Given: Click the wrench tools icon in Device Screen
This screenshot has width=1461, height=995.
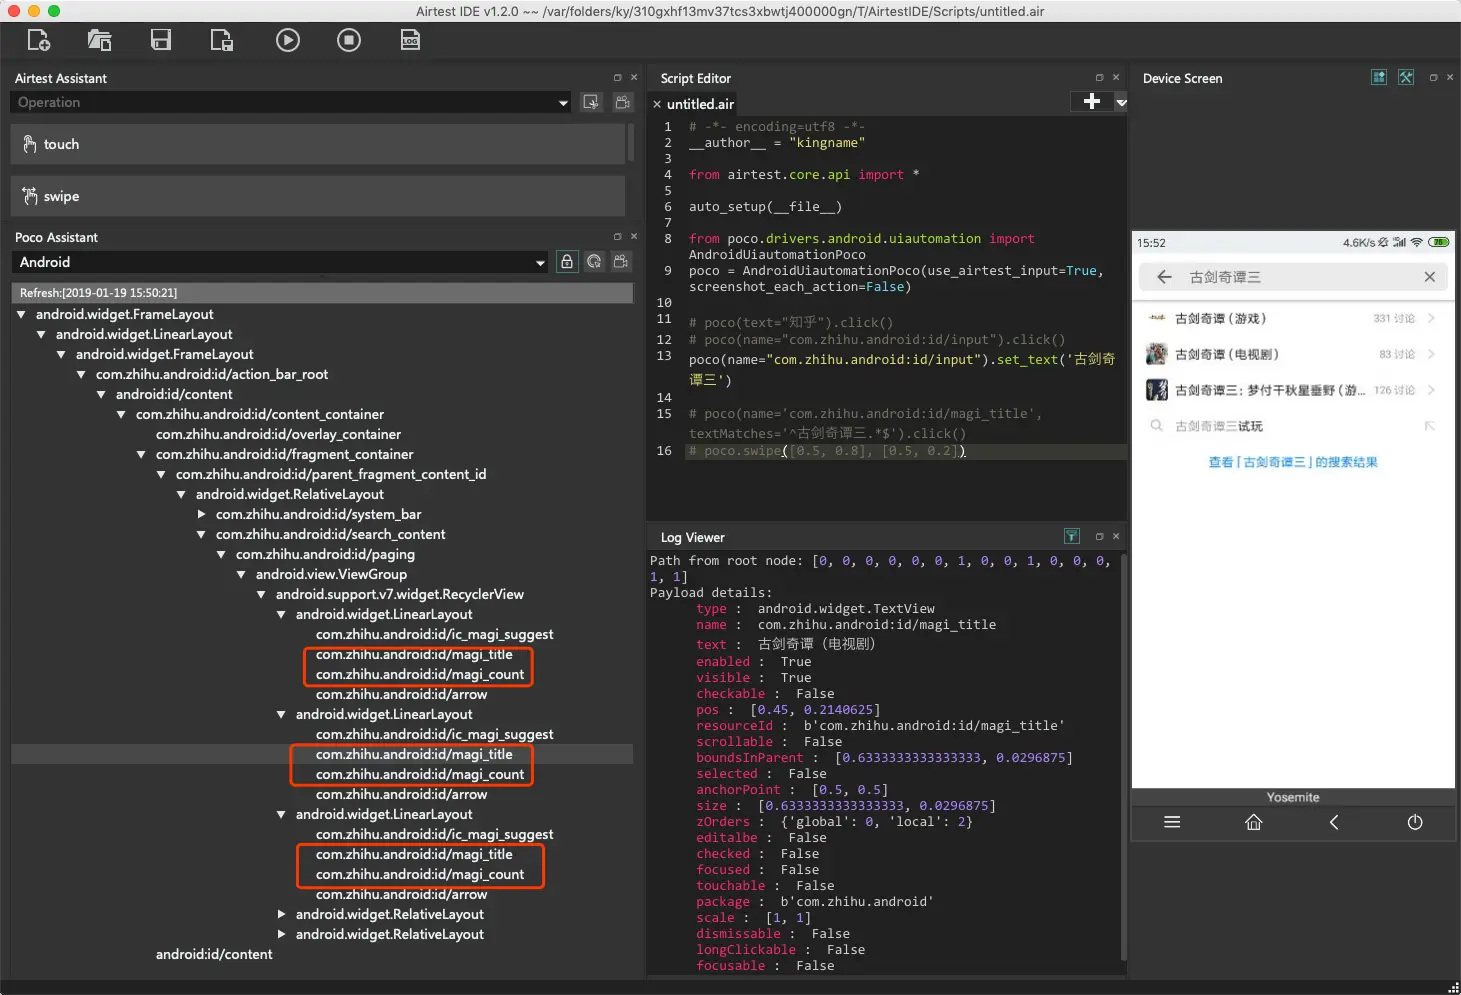Looking at the screenshot, I should (1406, 78).
